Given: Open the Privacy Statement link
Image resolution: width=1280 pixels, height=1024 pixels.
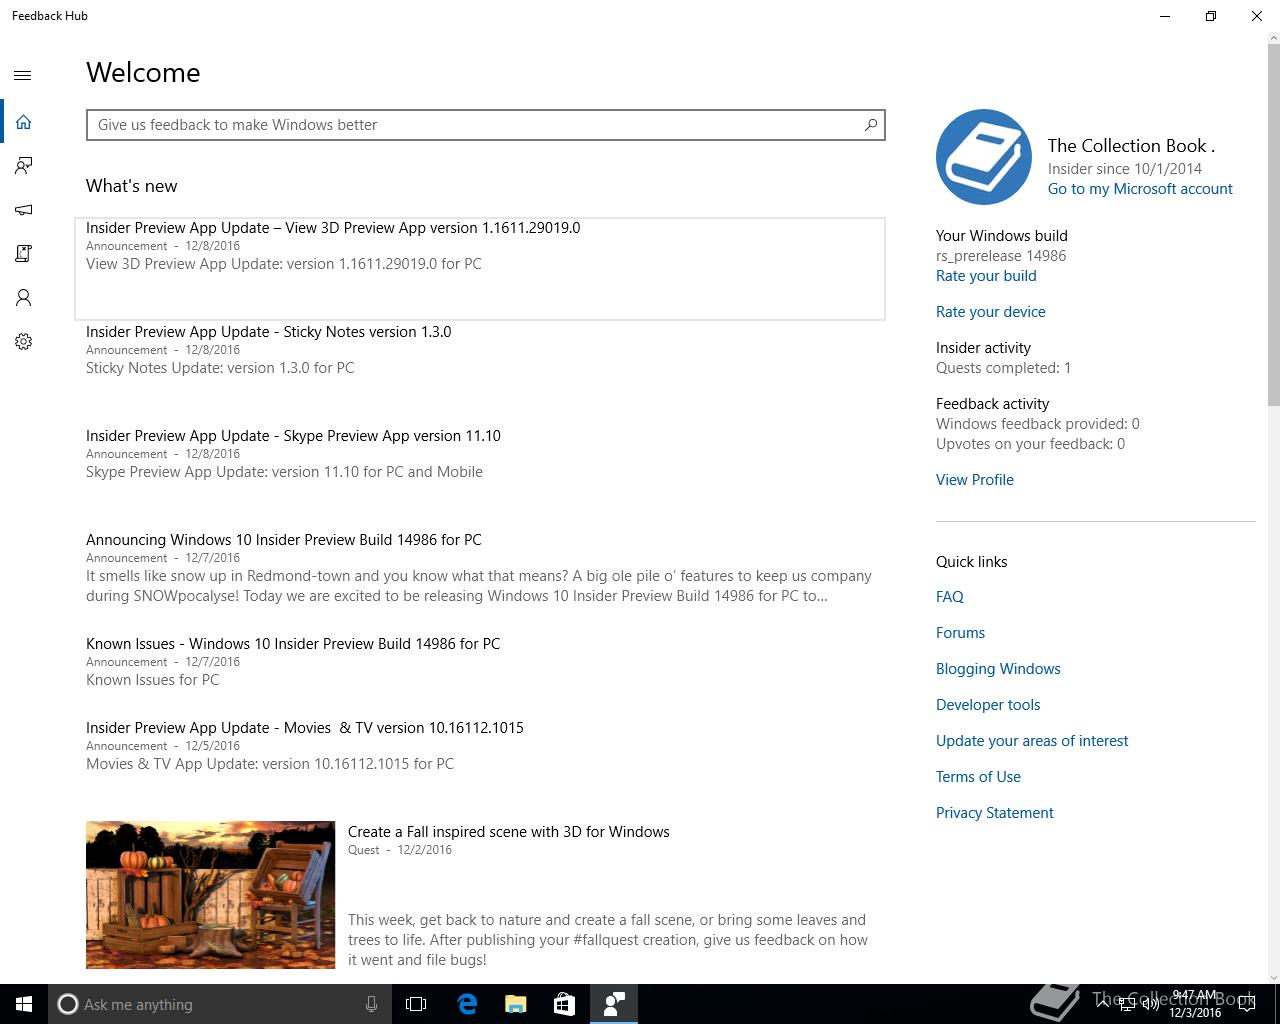Looking at the screenshot, I should [995, 813].
